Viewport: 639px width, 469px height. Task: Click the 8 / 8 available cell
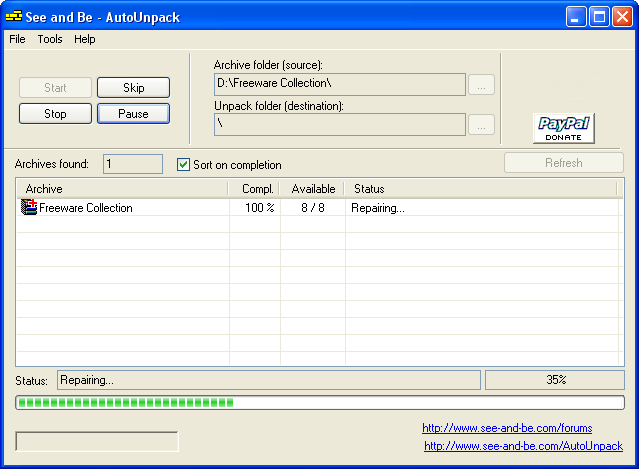313,208
